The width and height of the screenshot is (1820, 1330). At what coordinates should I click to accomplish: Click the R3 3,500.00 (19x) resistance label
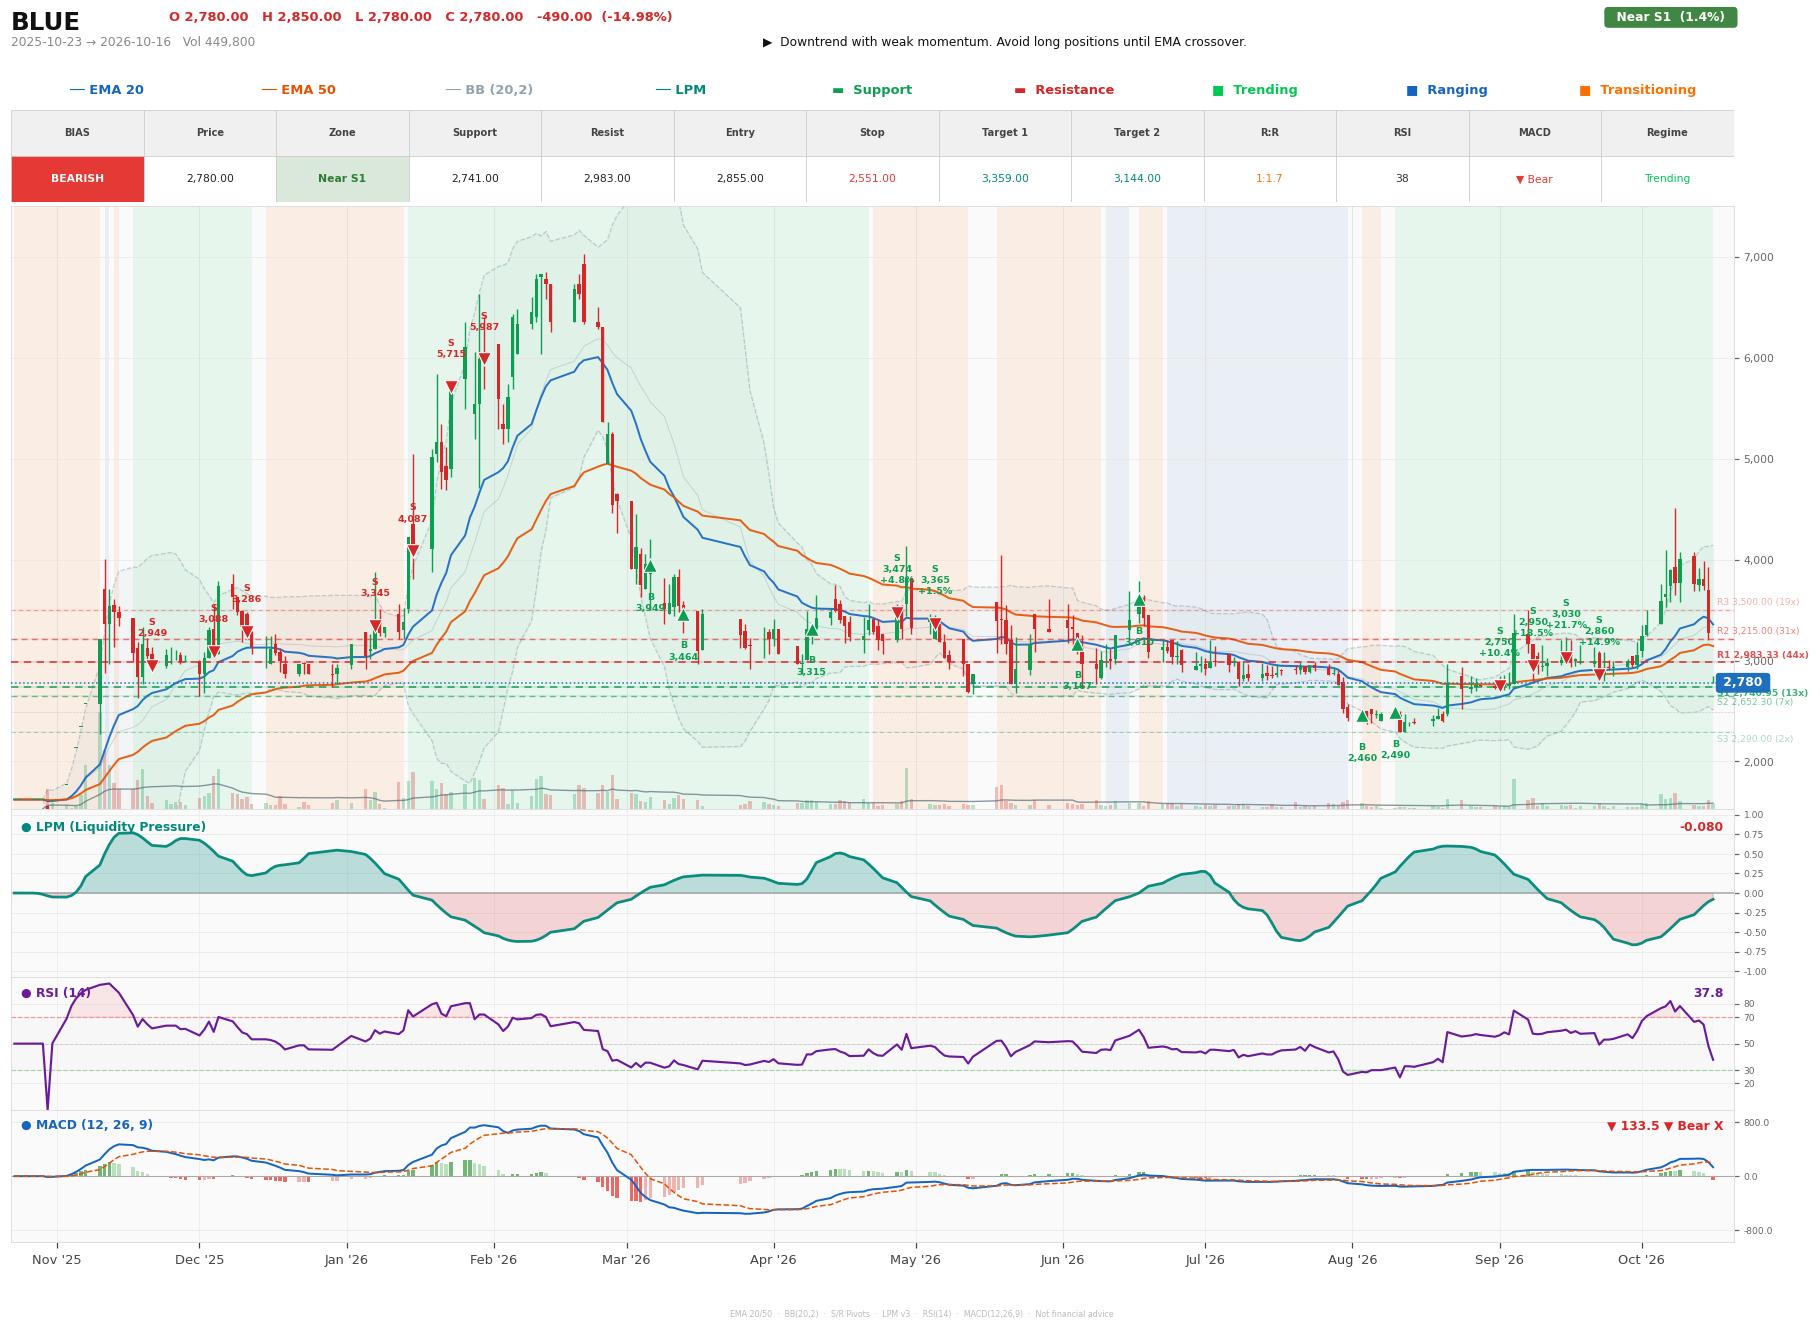[x=1758, y=602]
